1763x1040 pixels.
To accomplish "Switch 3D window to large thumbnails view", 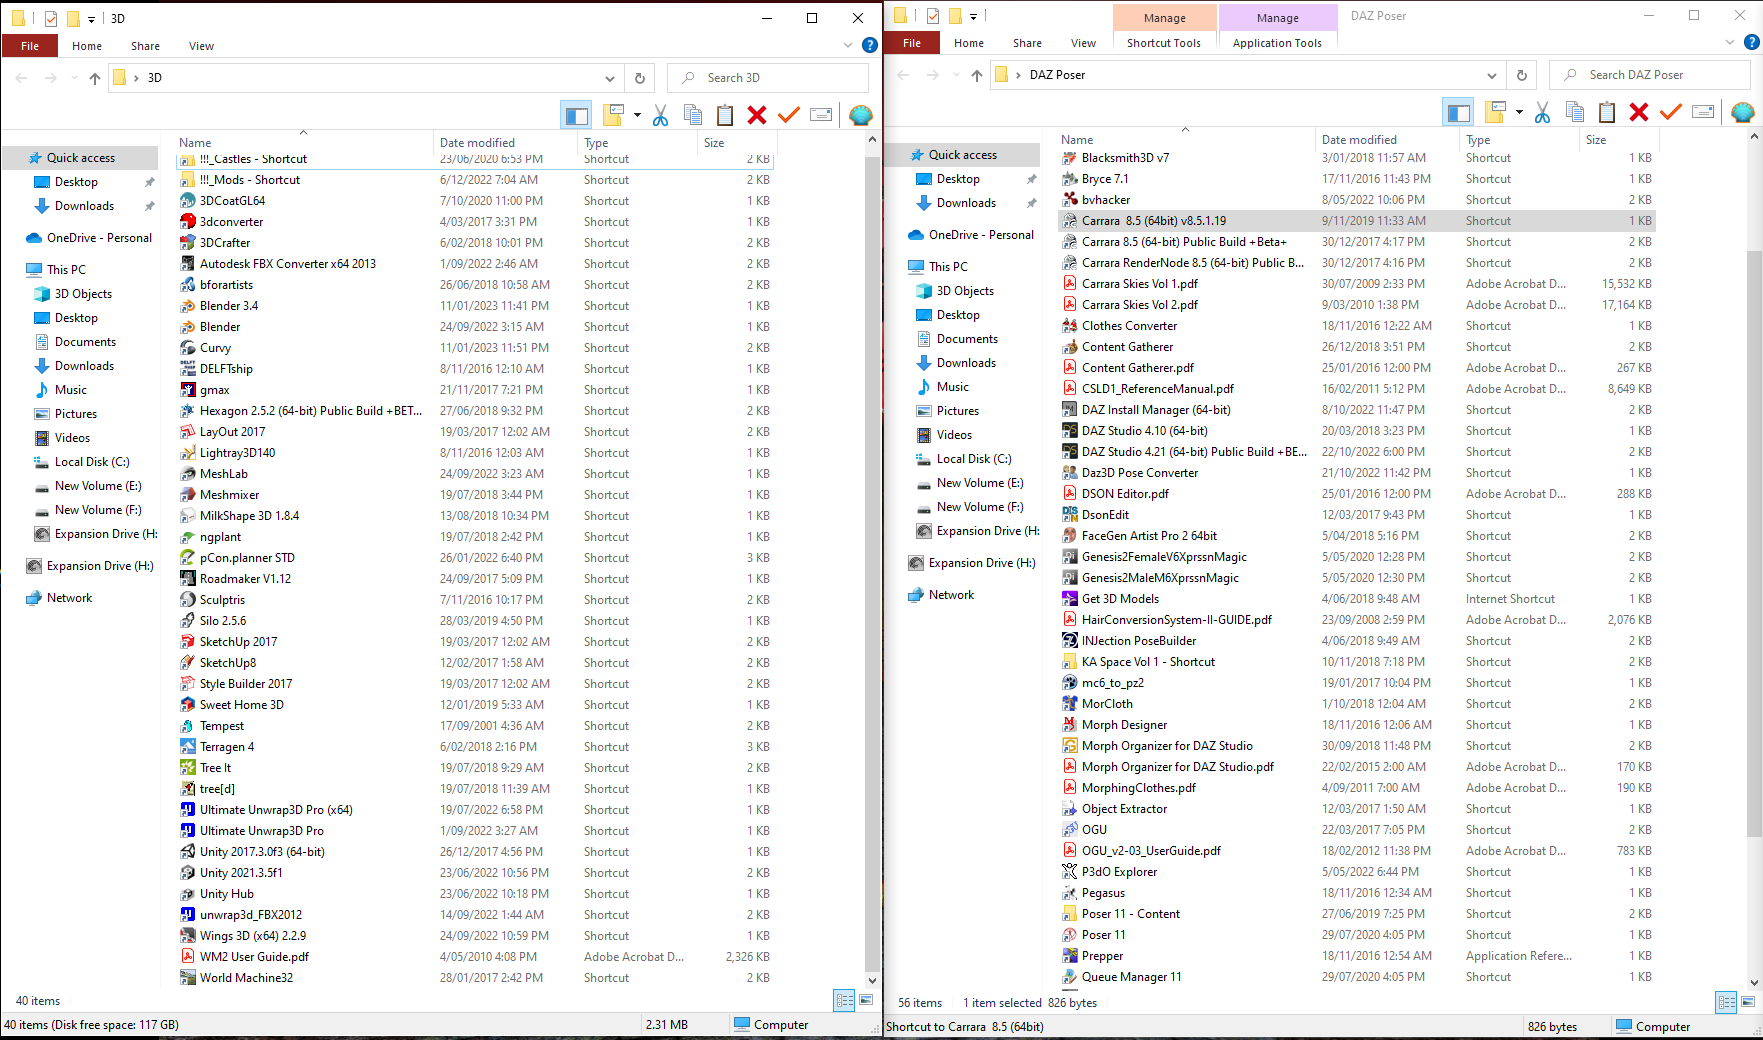I will point(866,1000).
